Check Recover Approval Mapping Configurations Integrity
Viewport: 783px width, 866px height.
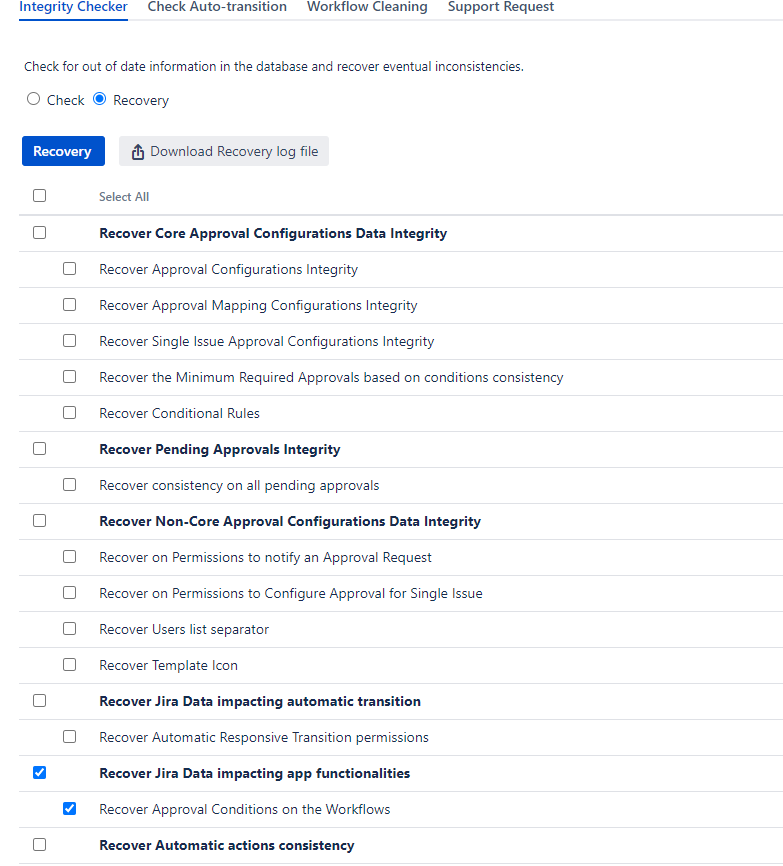coord(70,305)
